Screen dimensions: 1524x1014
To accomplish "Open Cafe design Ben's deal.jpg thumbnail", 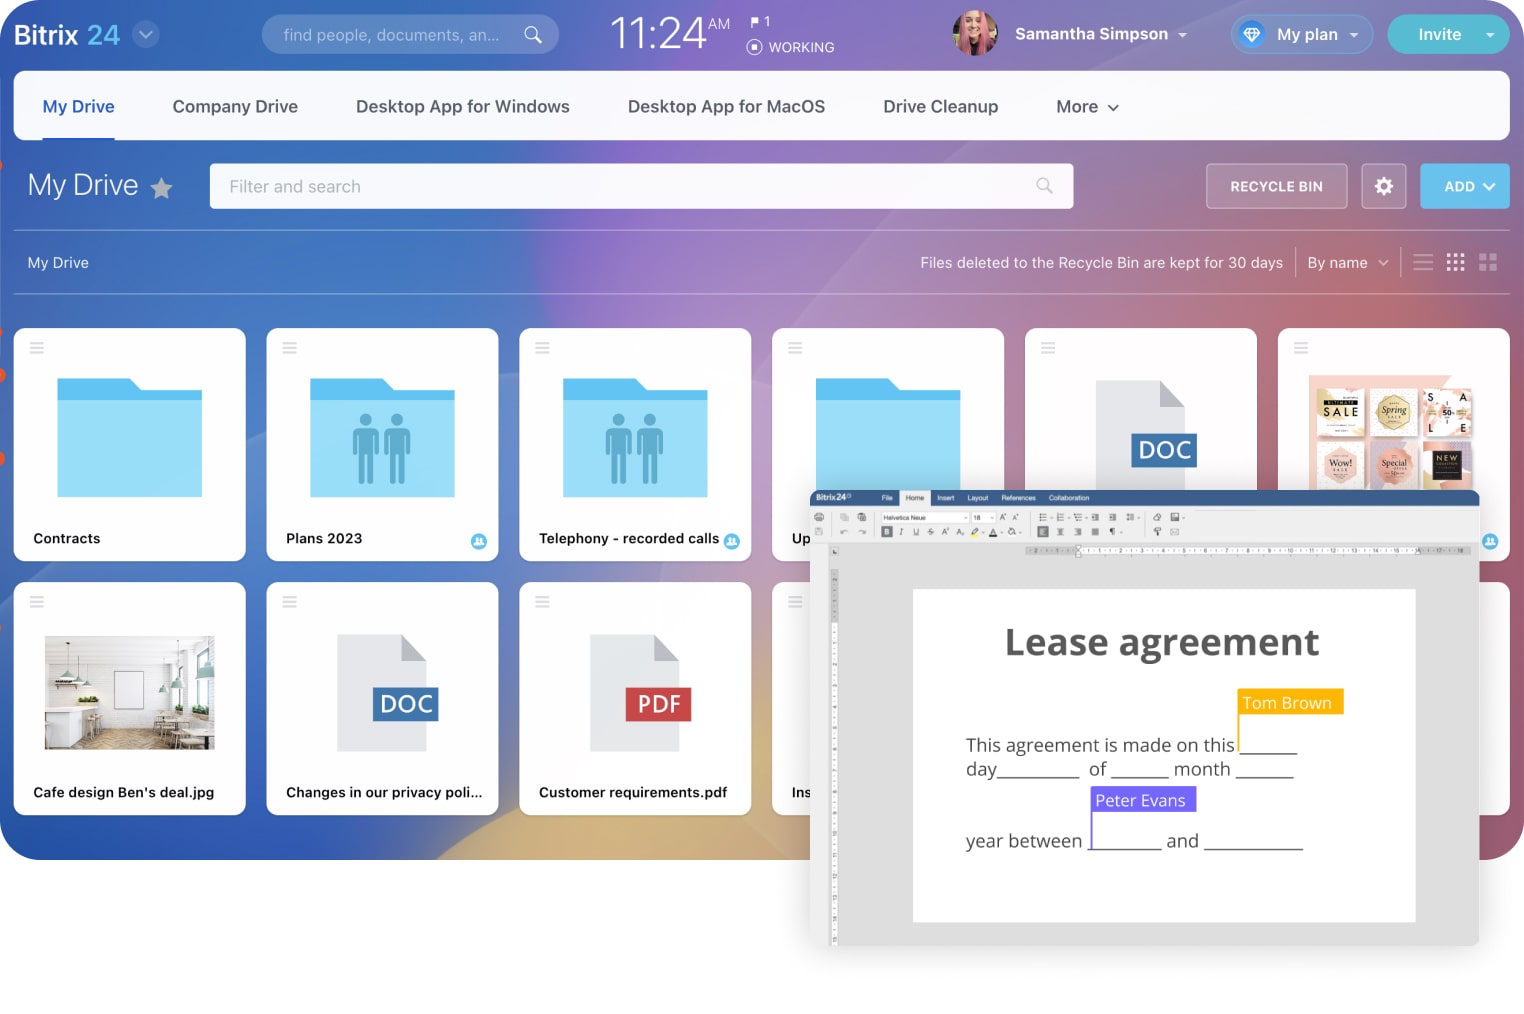I will pyautogui.click(x=129, y=693).
